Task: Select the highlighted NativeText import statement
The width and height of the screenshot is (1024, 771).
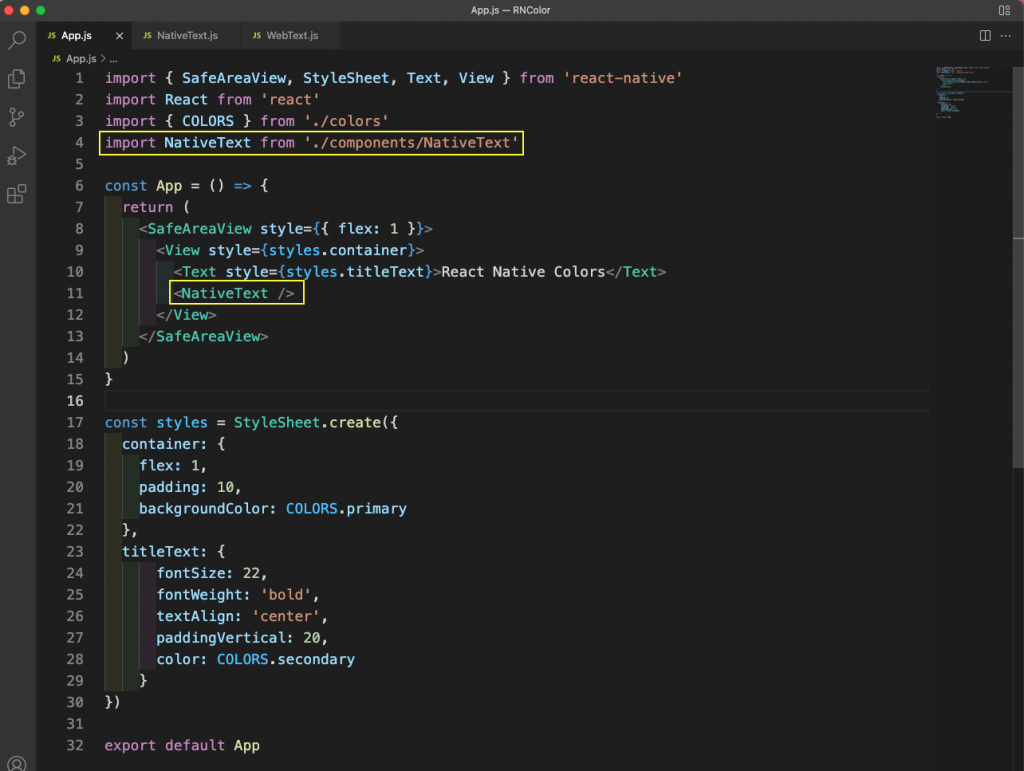Action: pyautogui.click(x=310, y=142)
